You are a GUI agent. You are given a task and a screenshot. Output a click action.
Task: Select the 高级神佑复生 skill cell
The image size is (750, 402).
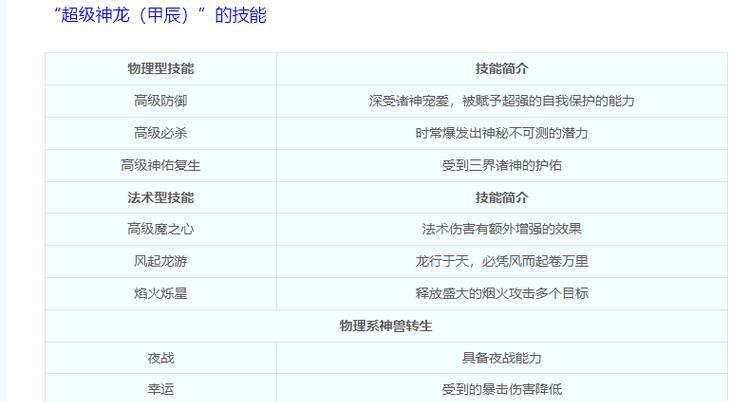click(161, 166)
